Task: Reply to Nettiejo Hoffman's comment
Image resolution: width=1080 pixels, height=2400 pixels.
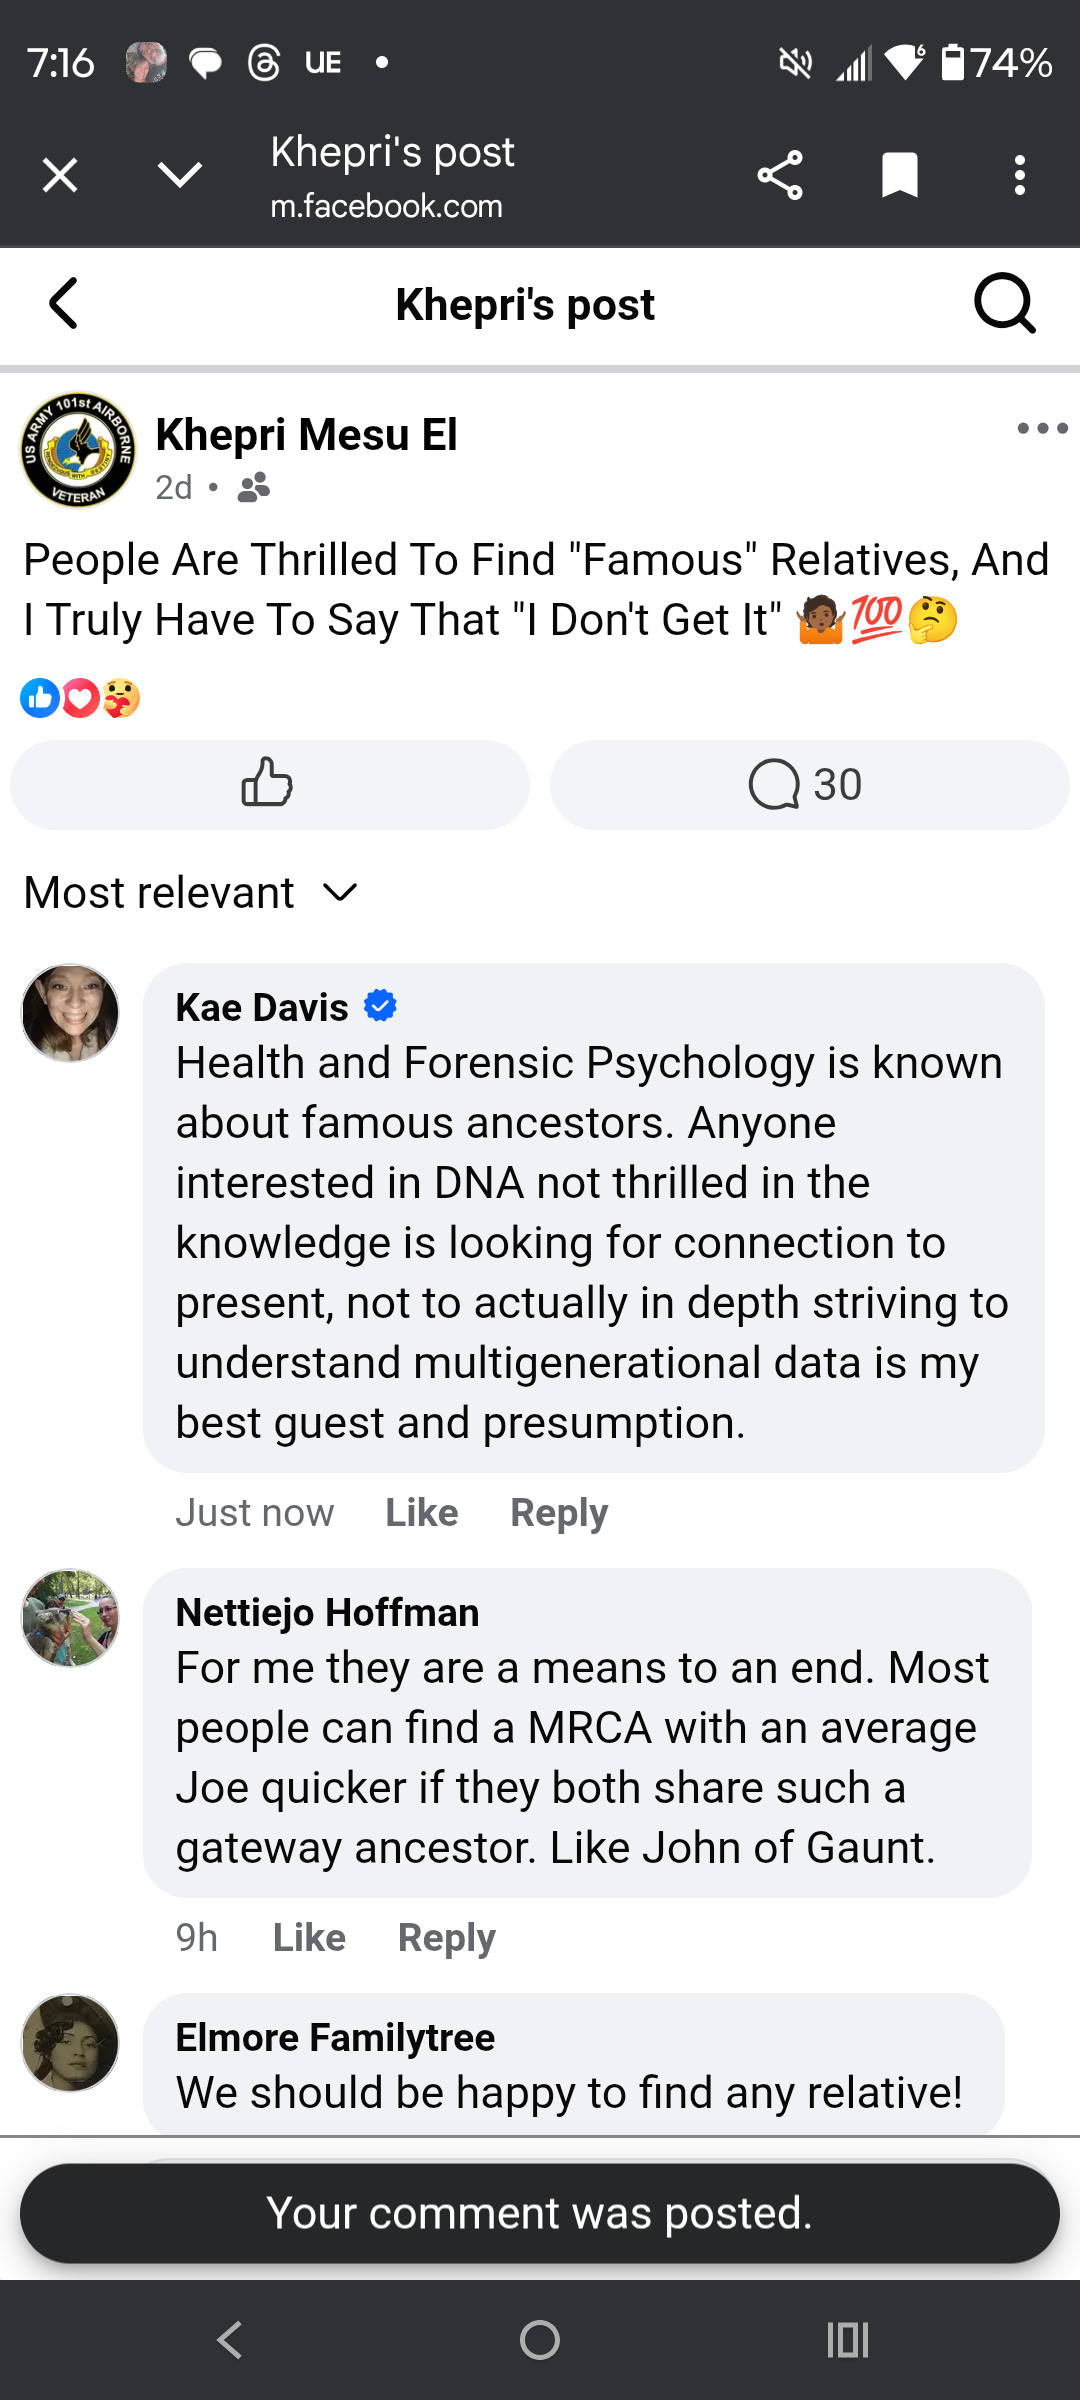Action: [446, 1938]
